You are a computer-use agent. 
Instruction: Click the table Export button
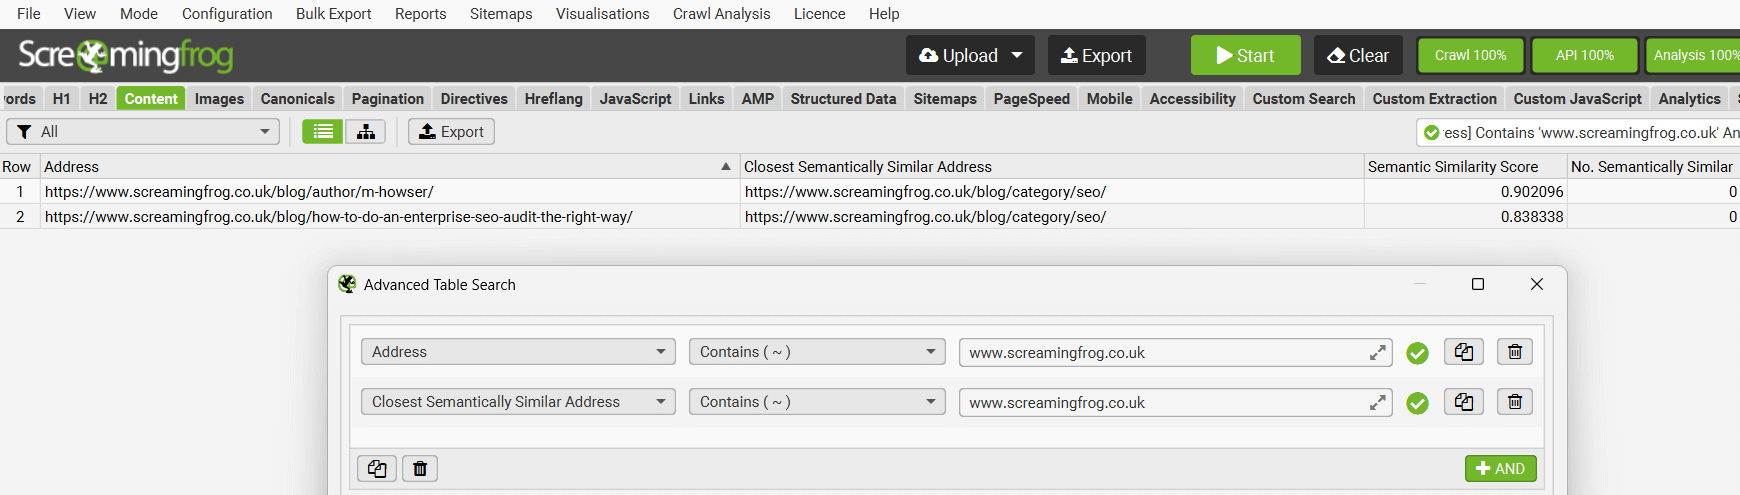tap(451, 132)
